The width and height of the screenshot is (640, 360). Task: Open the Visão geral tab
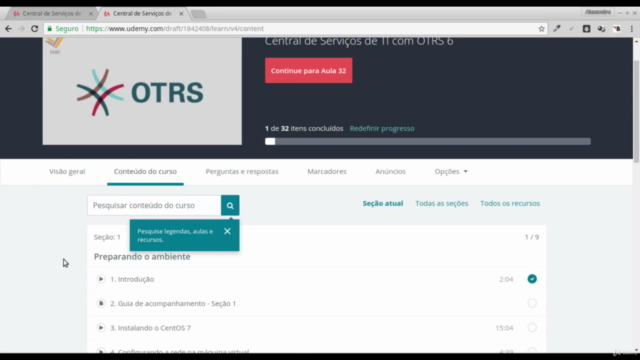[67, 171]
